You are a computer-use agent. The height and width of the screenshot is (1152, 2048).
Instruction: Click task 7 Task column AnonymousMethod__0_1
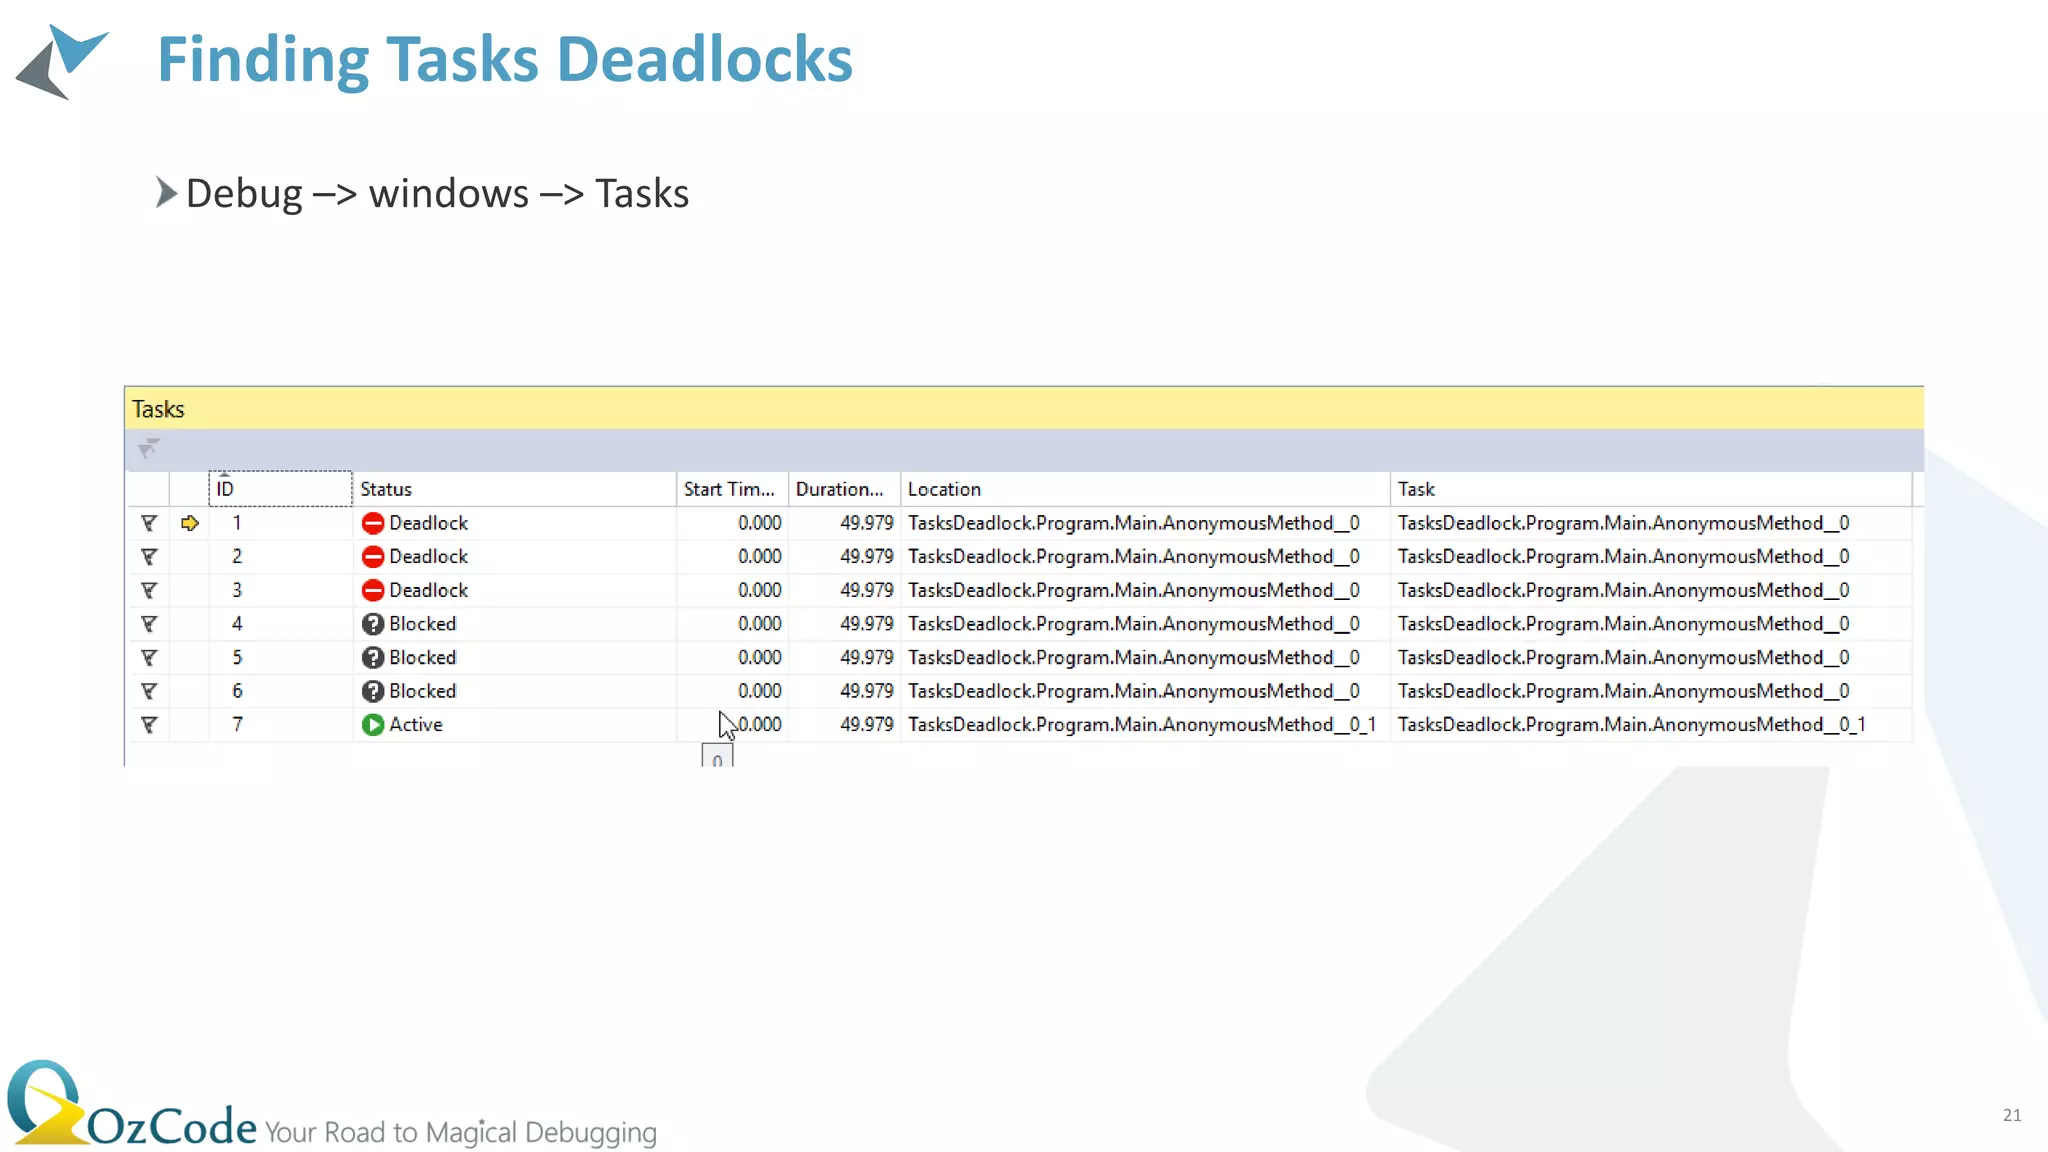(1632, 725)
